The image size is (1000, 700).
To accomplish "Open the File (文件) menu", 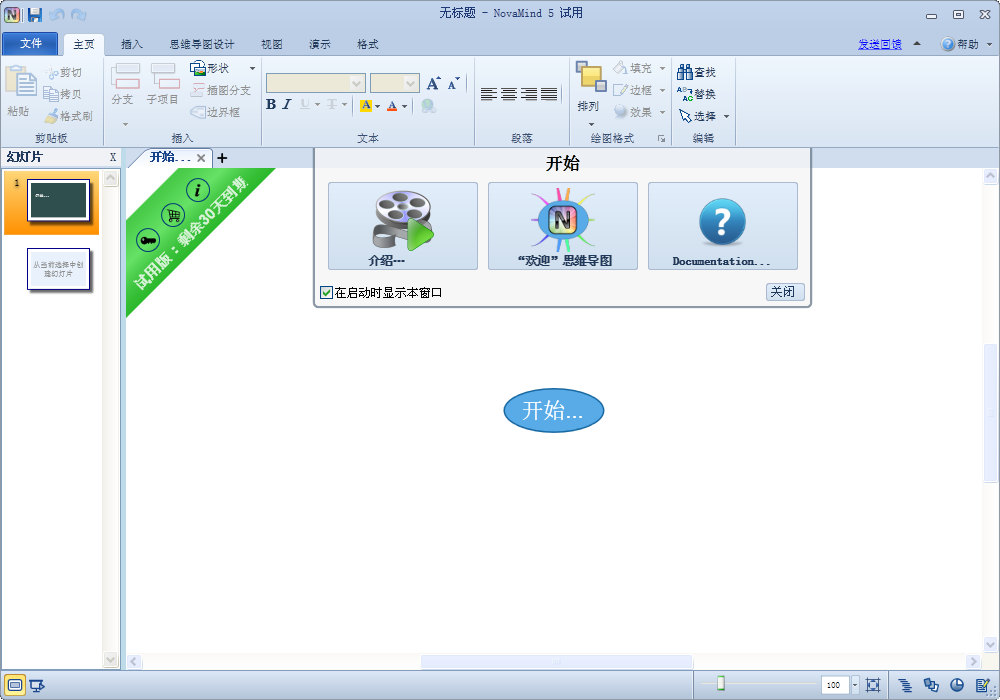I will (30, 43).
